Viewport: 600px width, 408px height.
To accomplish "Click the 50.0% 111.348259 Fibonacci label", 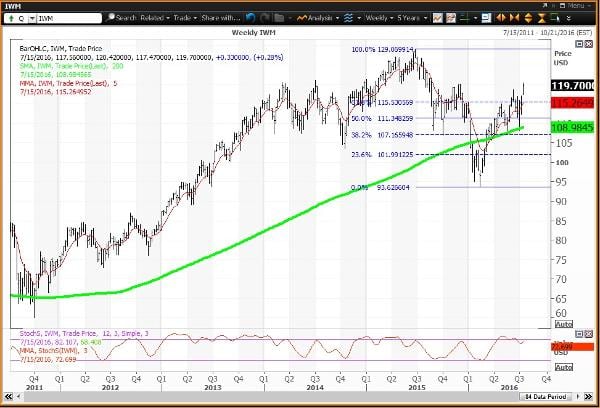I will point(382,119).
